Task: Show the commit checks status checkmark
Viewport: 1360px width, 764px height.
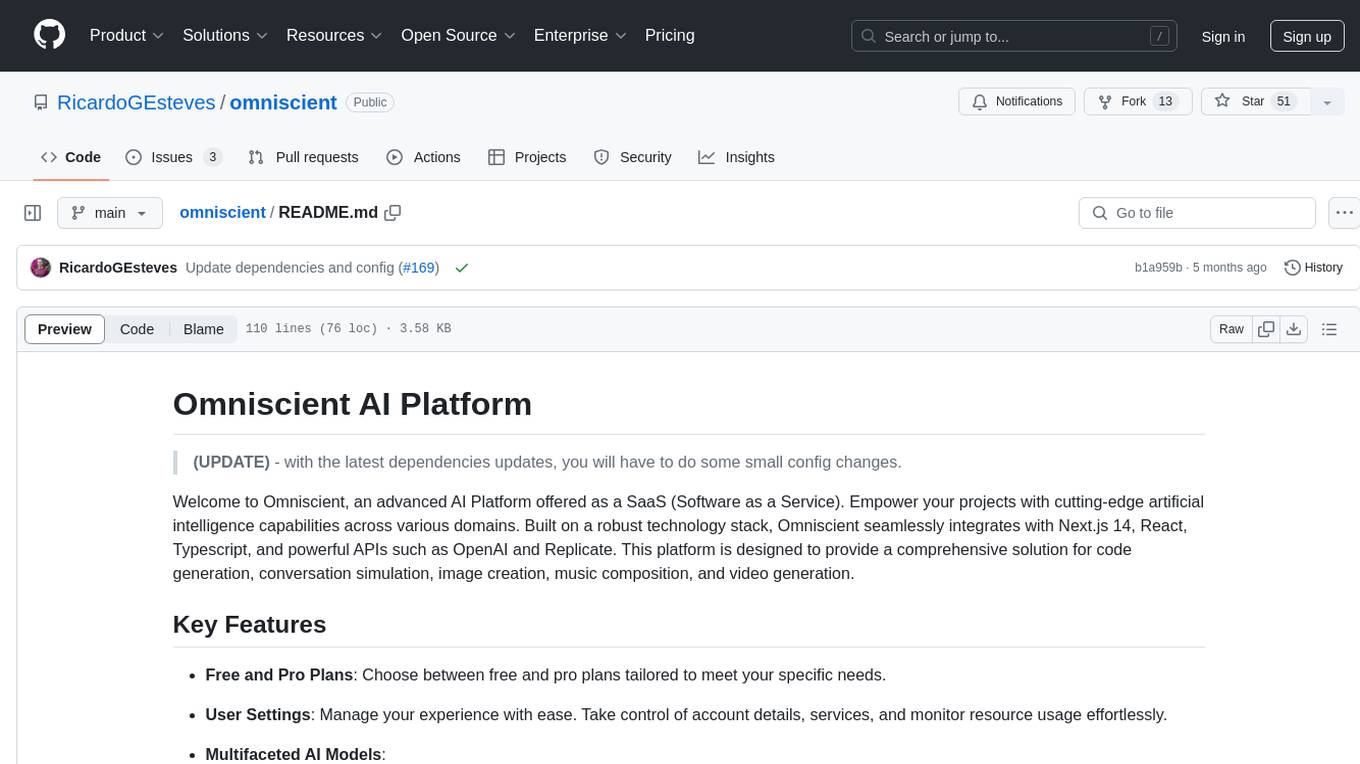Action: pyautogui.click(x=461, y=268)
